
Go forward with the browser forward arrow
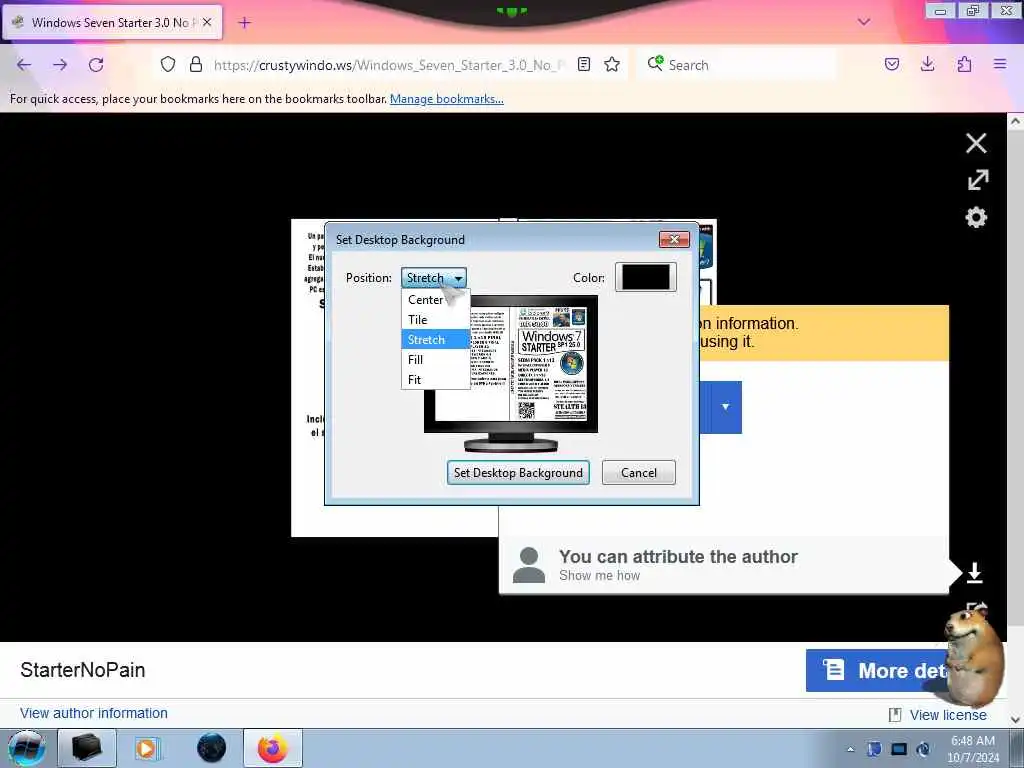[60, 65]
